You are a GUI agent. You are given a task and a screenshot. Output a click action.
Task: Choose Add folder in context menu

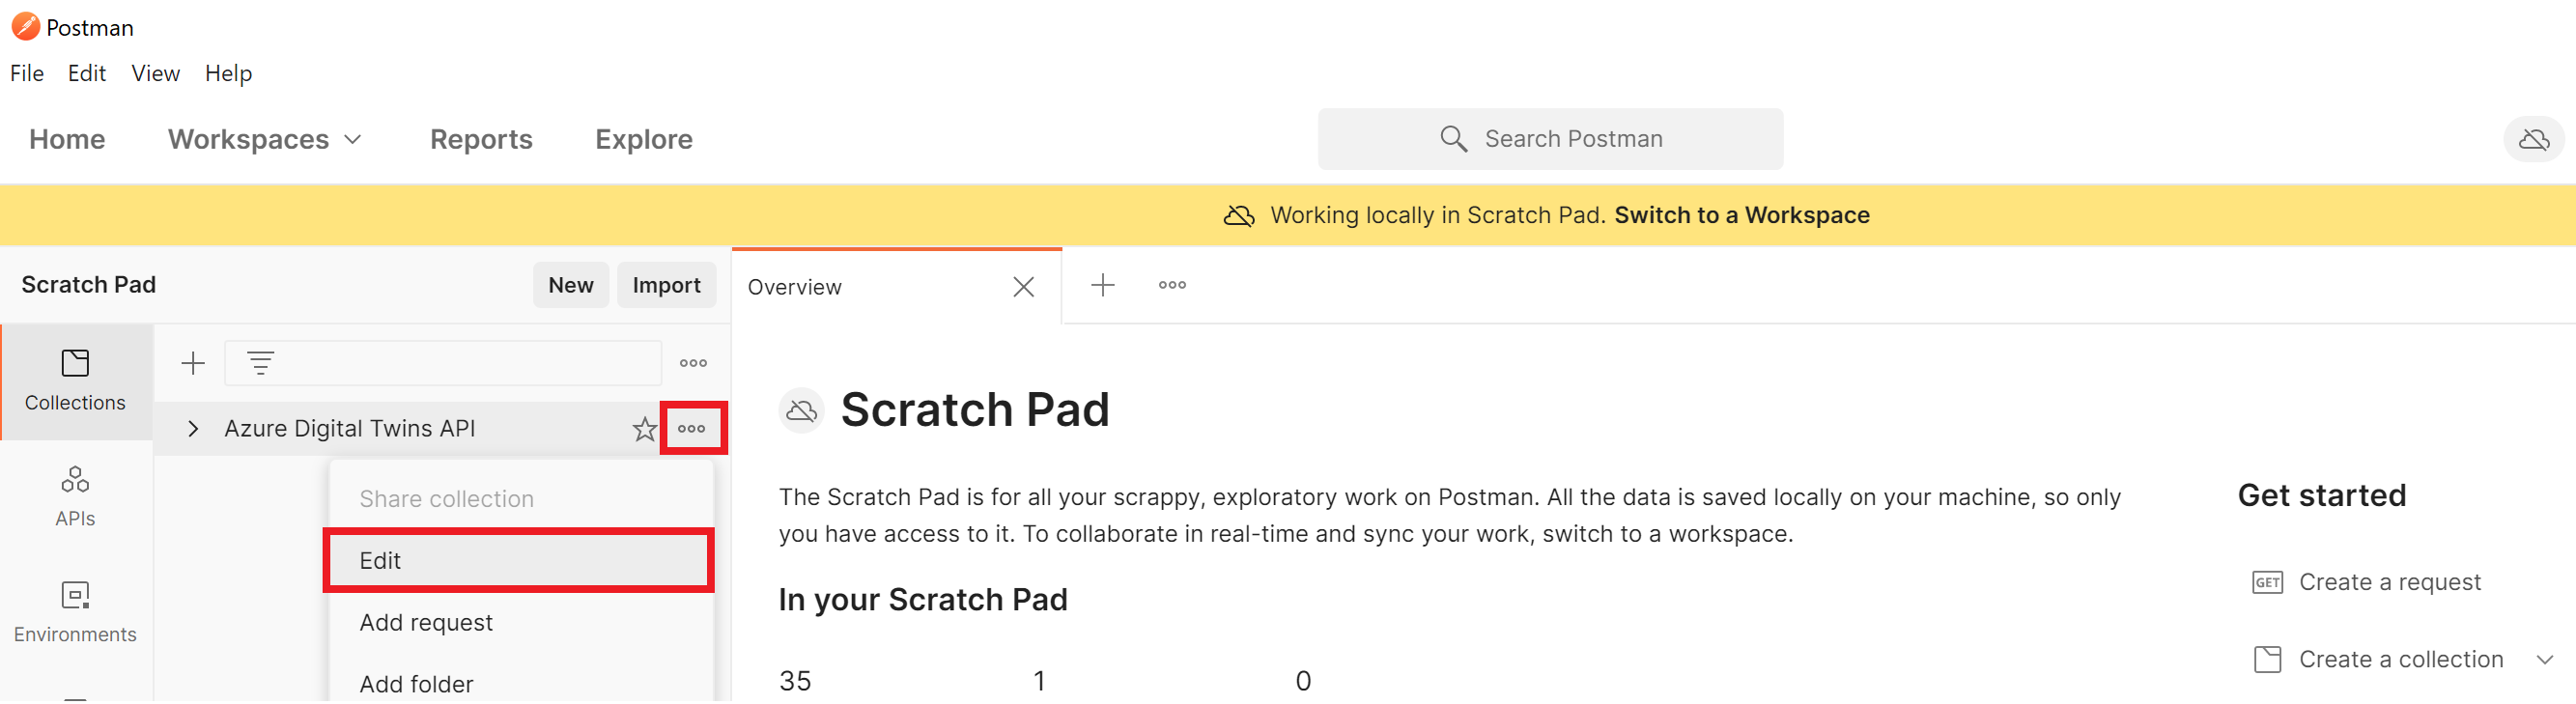coord(416,685)
